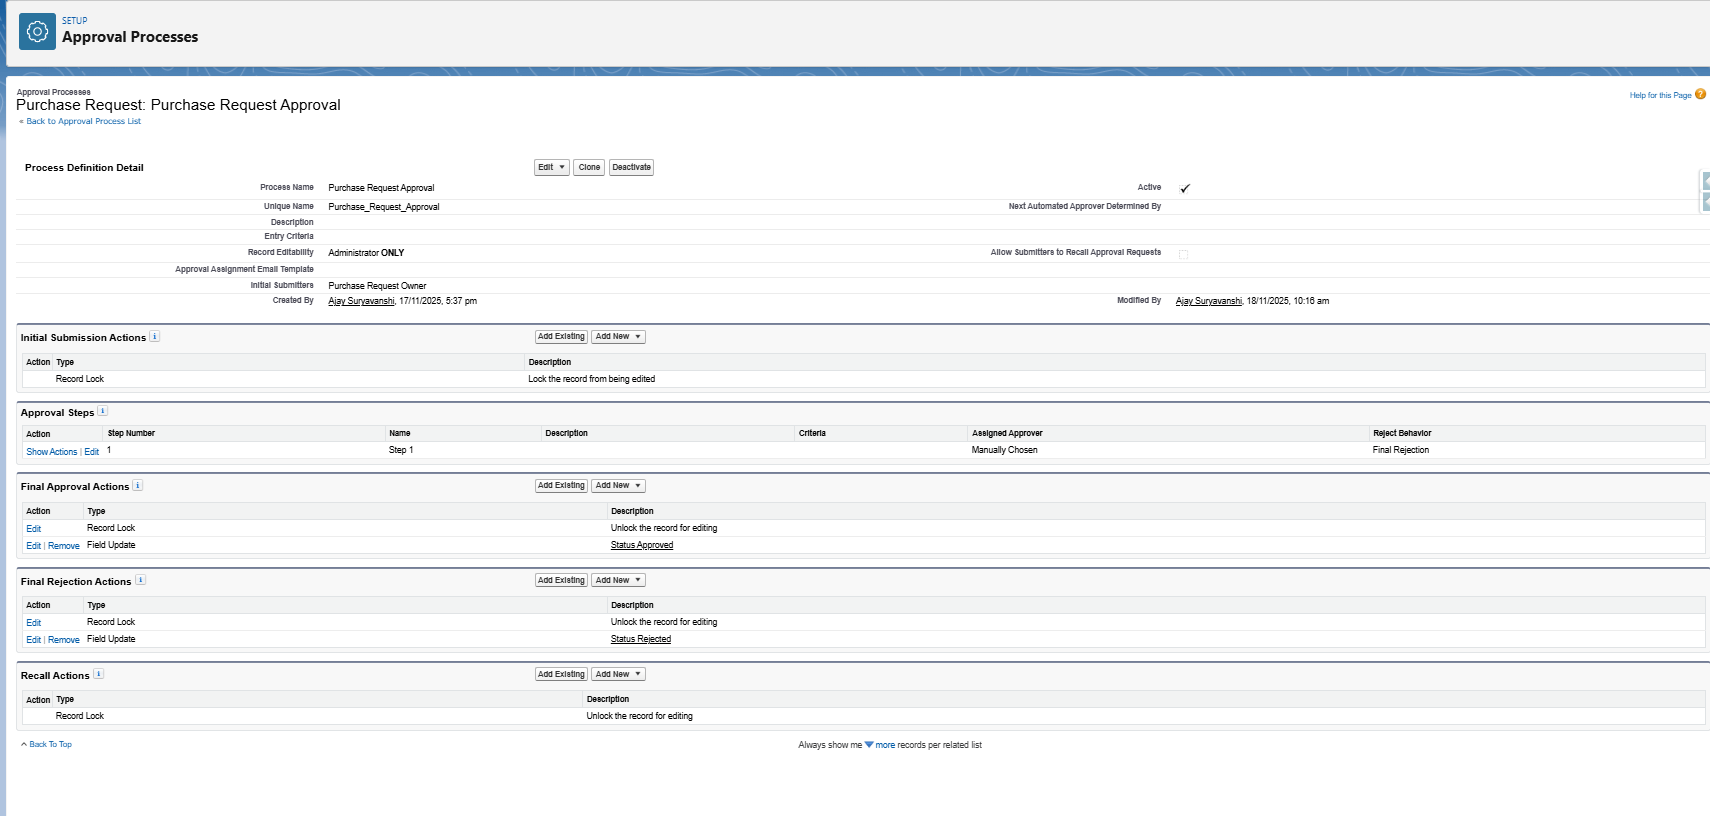The image size is (1710, 816).
Task: Go back to Approval Process List
Action: (x=83, y=121)
